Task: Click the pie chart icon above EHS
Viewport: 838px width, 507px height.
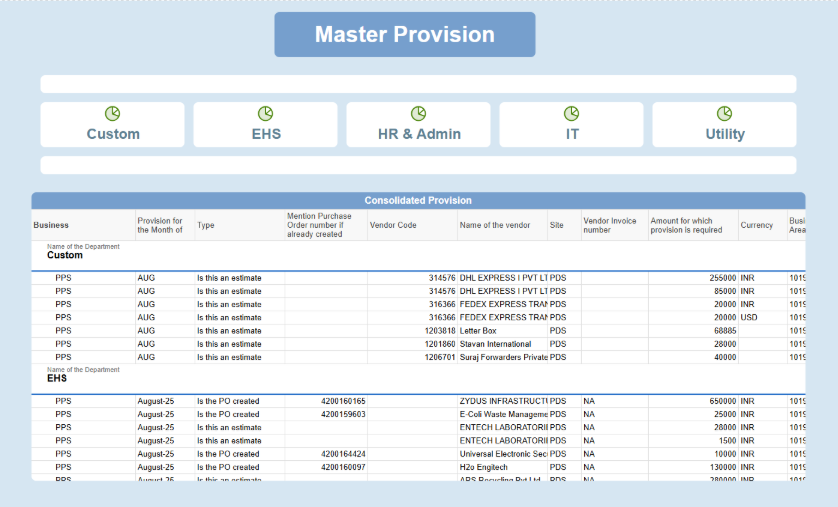Action: (x=266, y=114)
